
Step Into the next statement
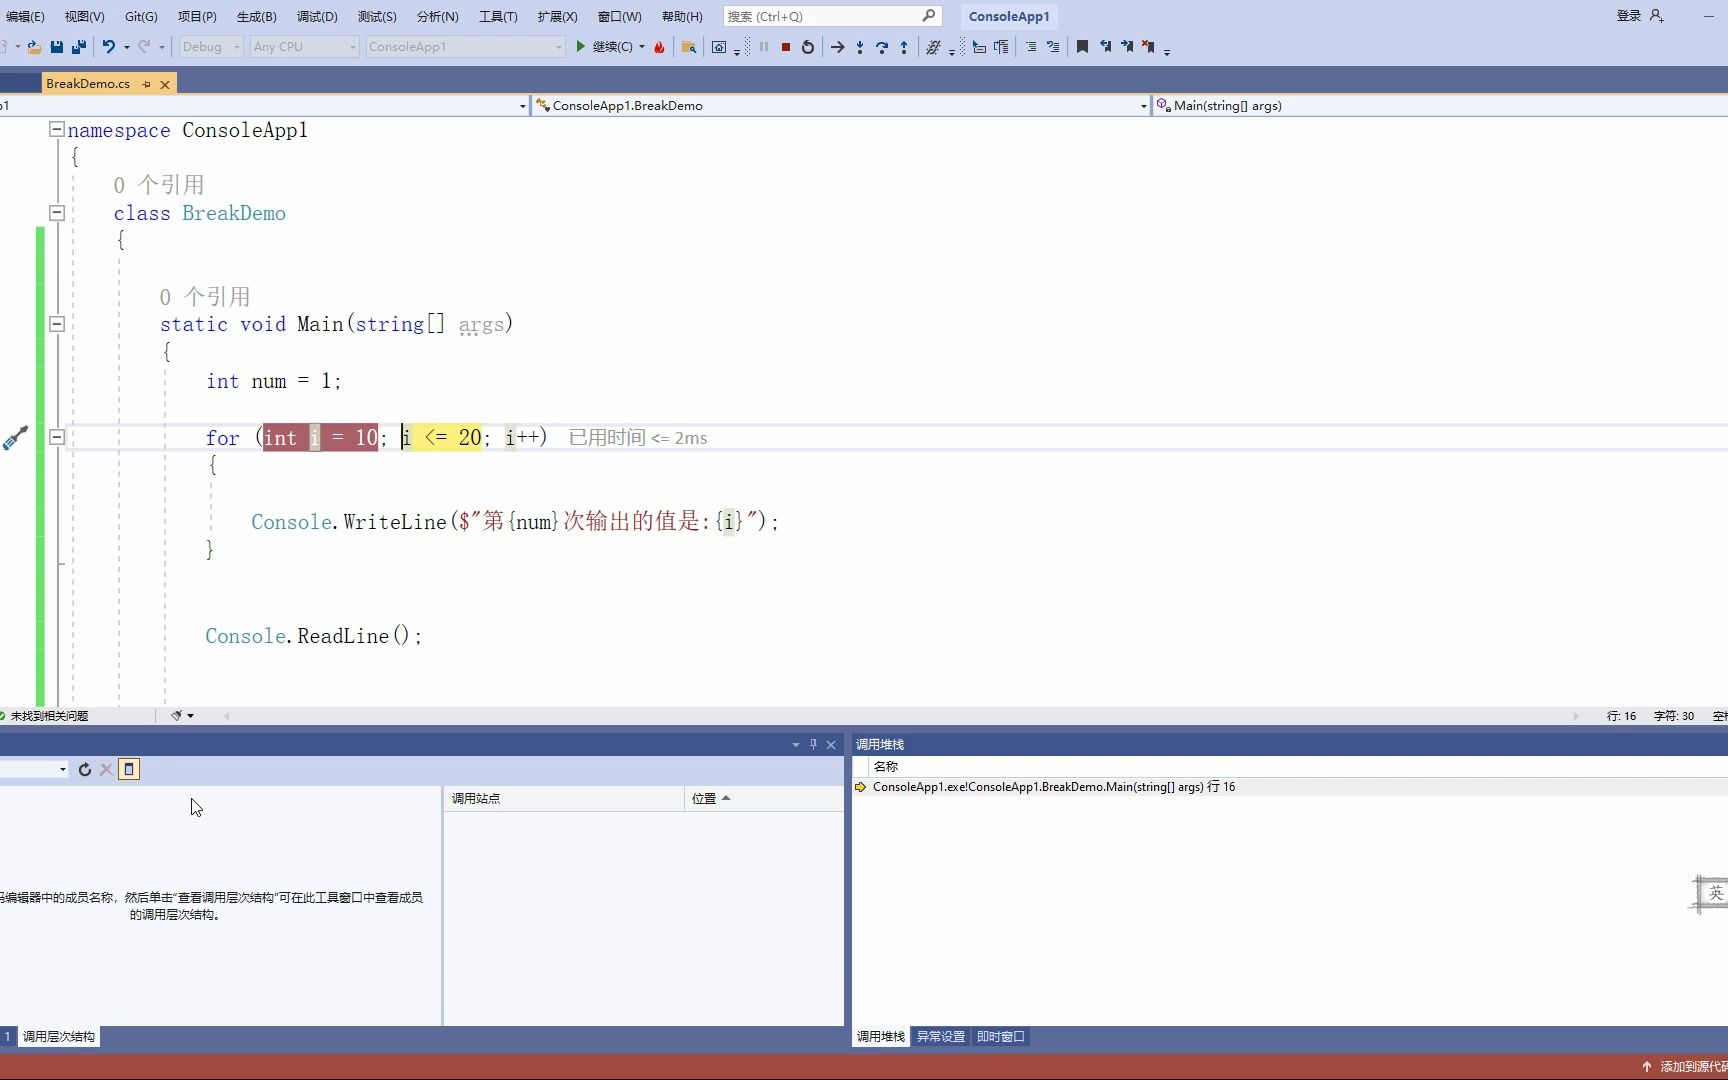(x=860, y=47)
